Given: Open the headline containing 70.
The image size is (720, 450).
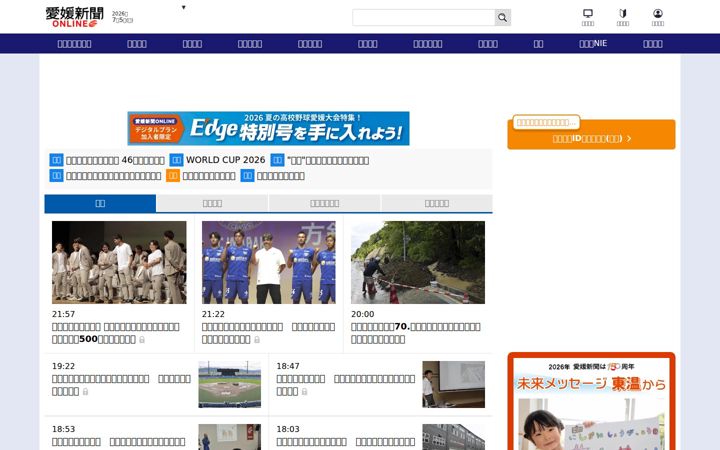Looking at the screenshot, I should point(416,333).
